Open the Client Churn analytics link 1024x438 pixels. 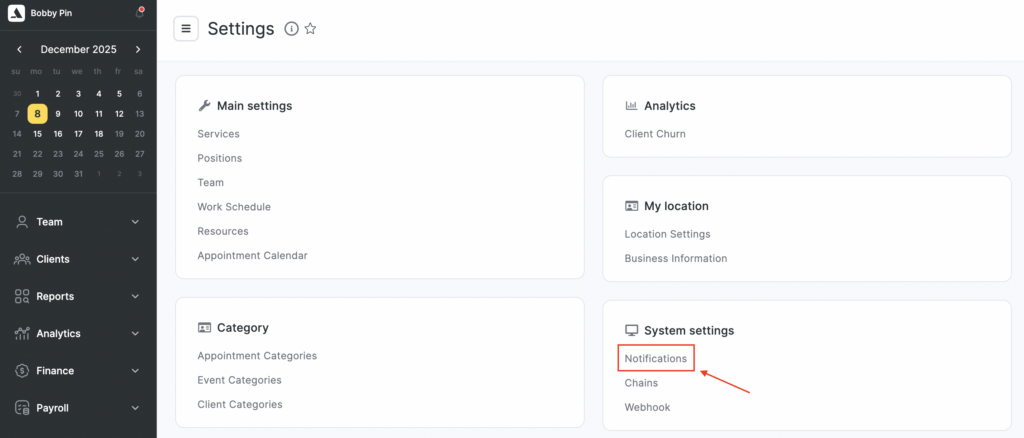[x=655, y=134]
